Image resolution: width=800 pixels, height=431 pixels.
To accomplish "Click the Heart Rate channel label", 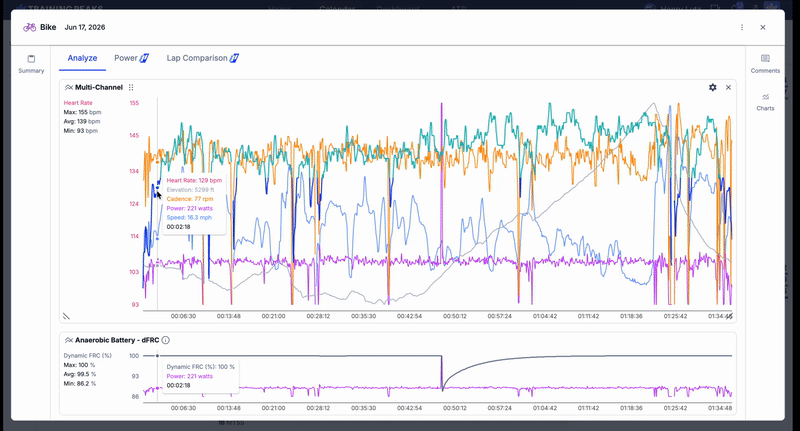I will coord(78,103).
